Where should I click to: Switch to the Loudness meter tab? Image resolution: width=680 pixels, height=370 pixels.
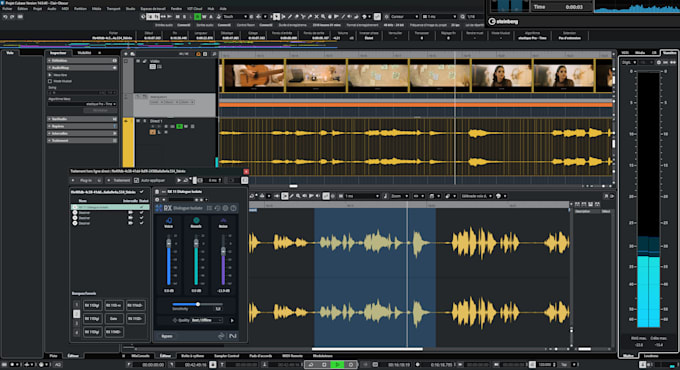(x=651, y=356)
